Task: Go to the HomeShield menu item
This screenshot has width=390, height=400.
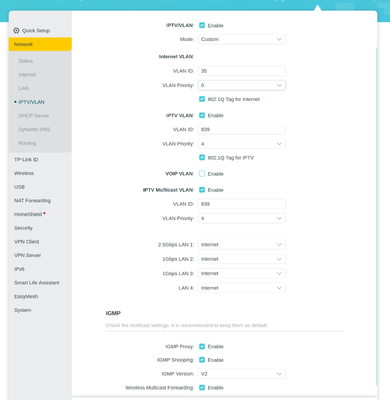Action: pyautogui.click(x=28, y=214)
